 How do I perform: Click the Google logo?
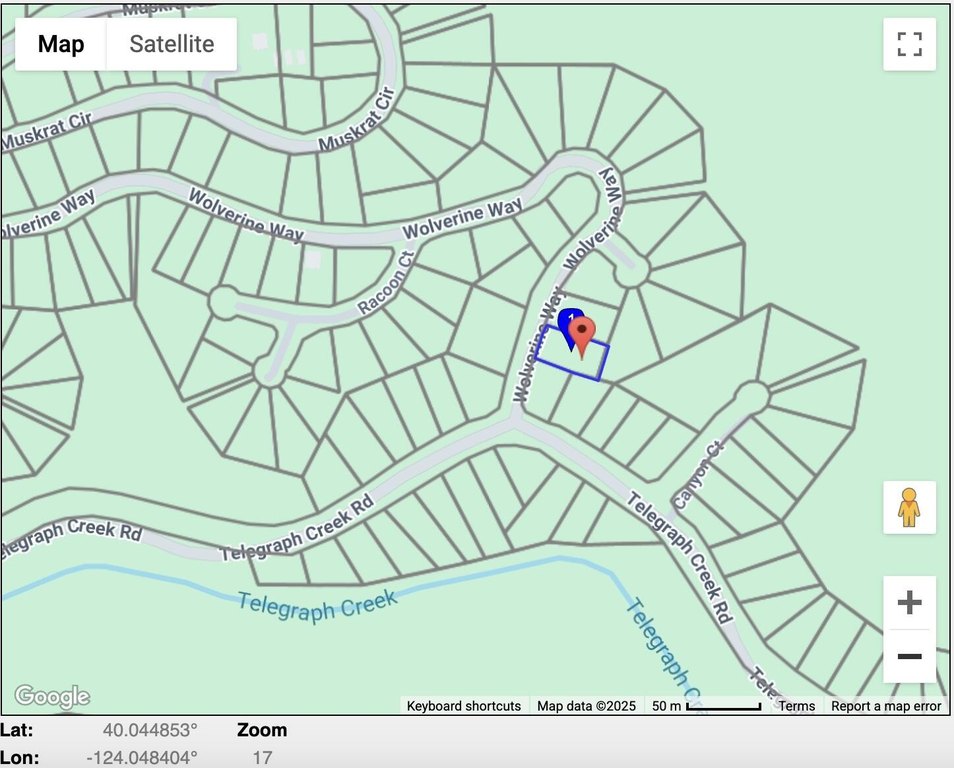tap(52, 696)
